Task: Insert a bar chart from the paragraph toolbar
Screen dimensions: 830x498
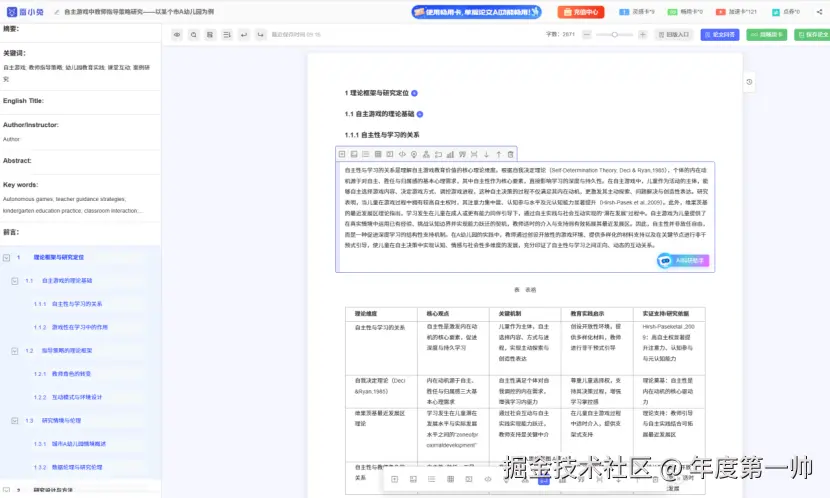Action: [450, 154]
